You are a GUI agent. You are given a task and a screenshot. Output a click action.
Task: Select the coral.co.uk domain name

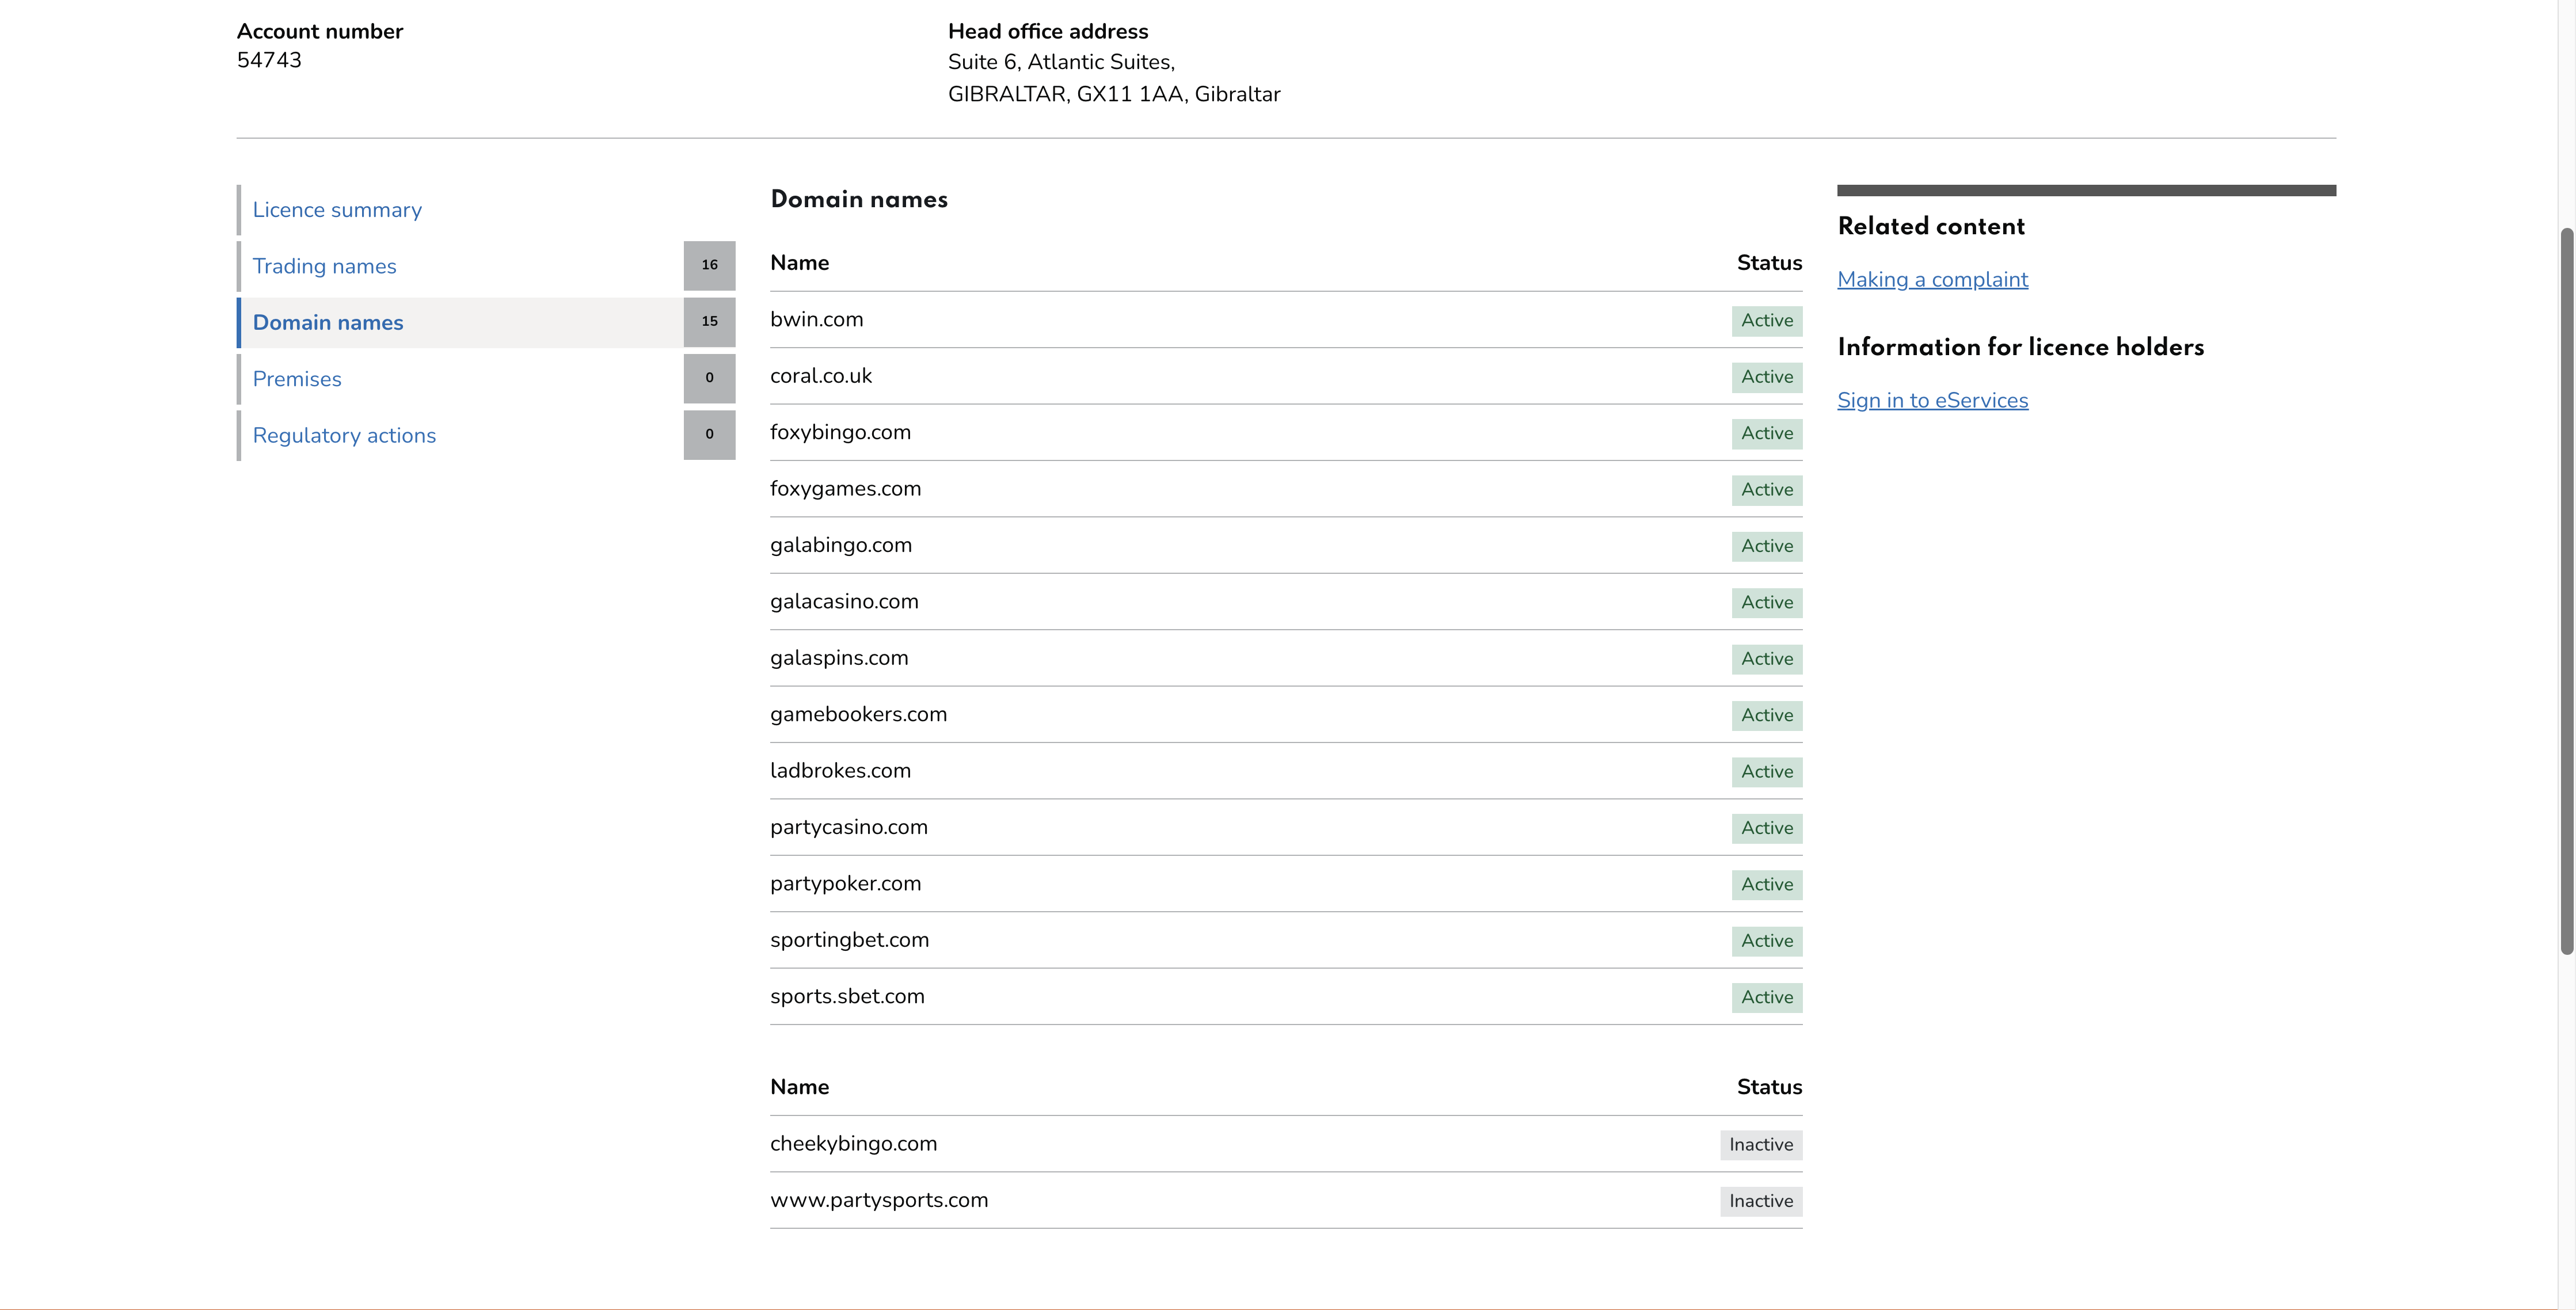tap(821, 376)
